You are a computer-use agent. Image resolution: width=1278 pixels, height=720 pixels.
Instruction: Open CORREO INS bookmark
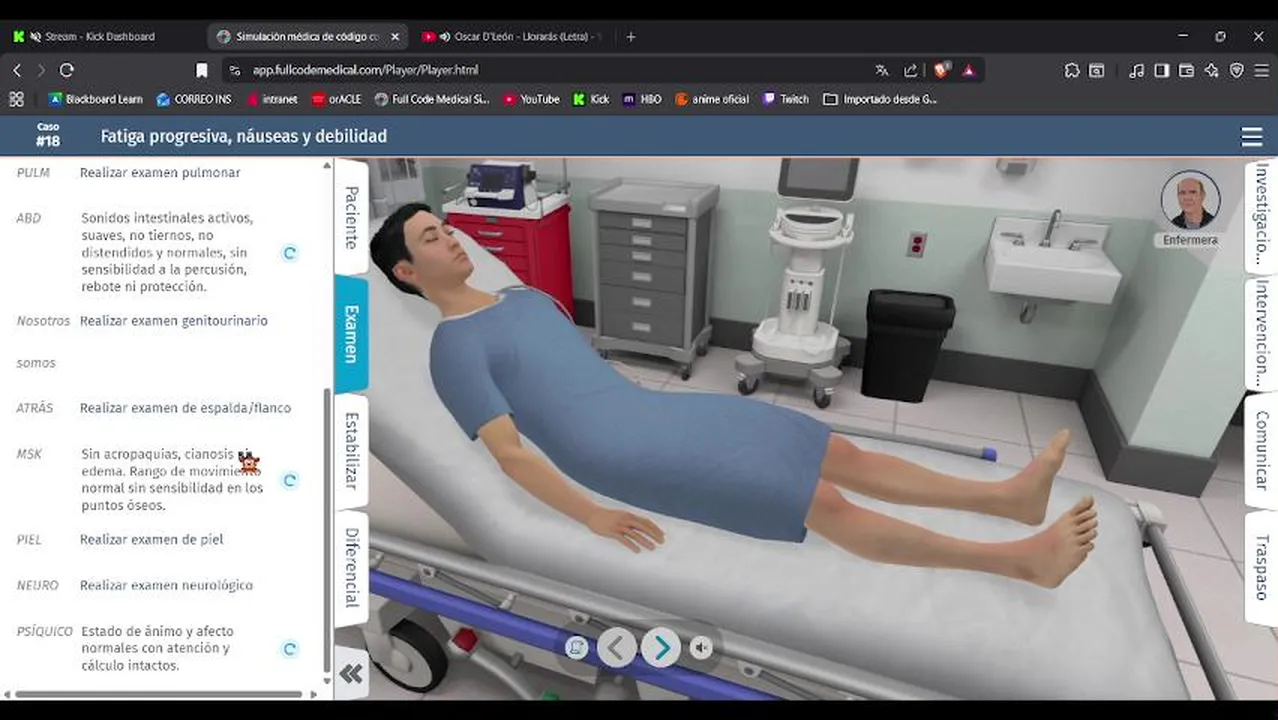point(194,99)
